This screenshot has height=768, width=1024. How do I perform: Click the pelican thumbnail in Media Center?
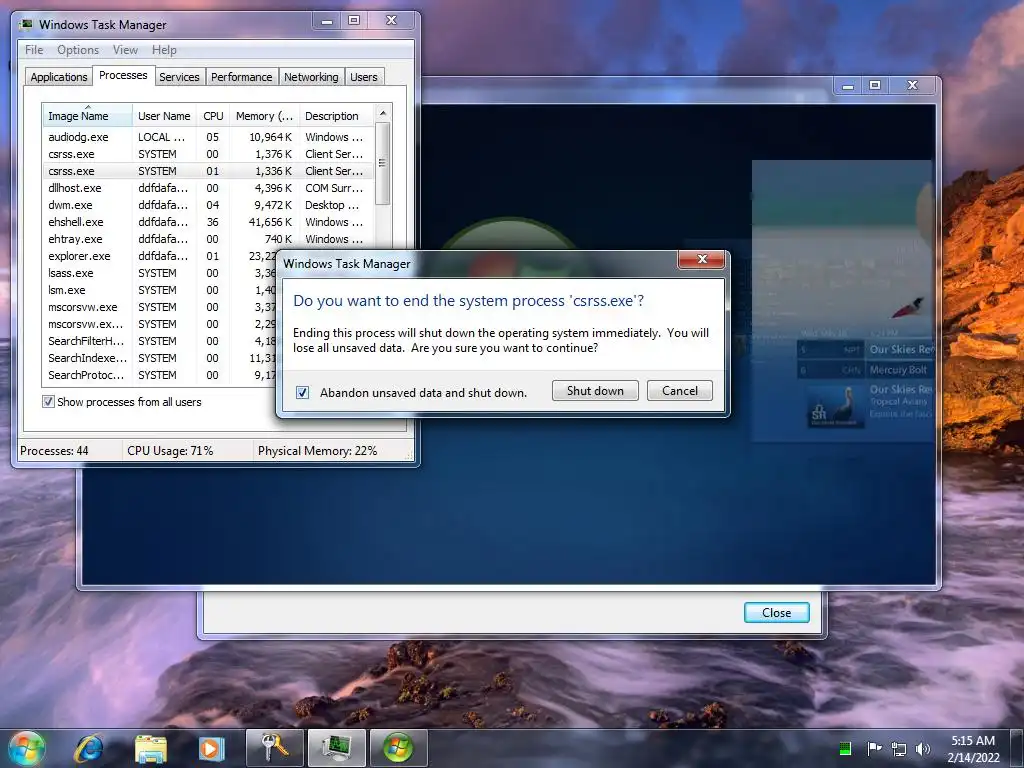point(836,406)
